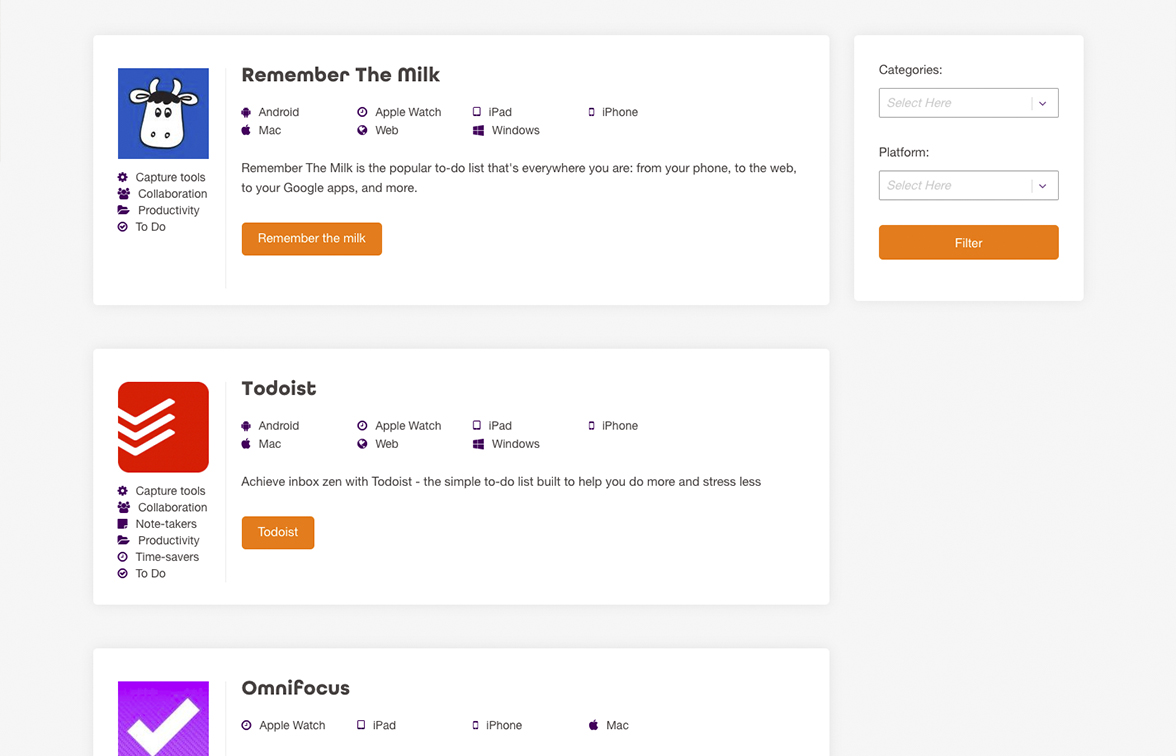Click the Mac apple icon under Omnifocus
Image resolution: width=1176 pixels, height=756 pixels.
[593, 725]
